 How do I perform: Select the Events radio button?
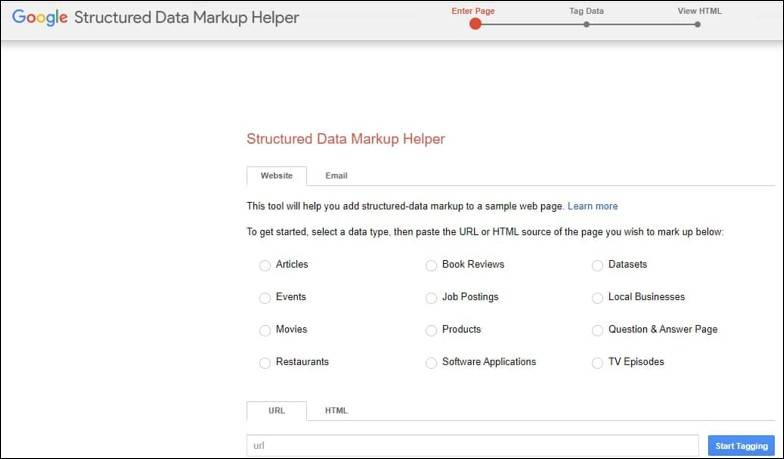tap(264, 298)
